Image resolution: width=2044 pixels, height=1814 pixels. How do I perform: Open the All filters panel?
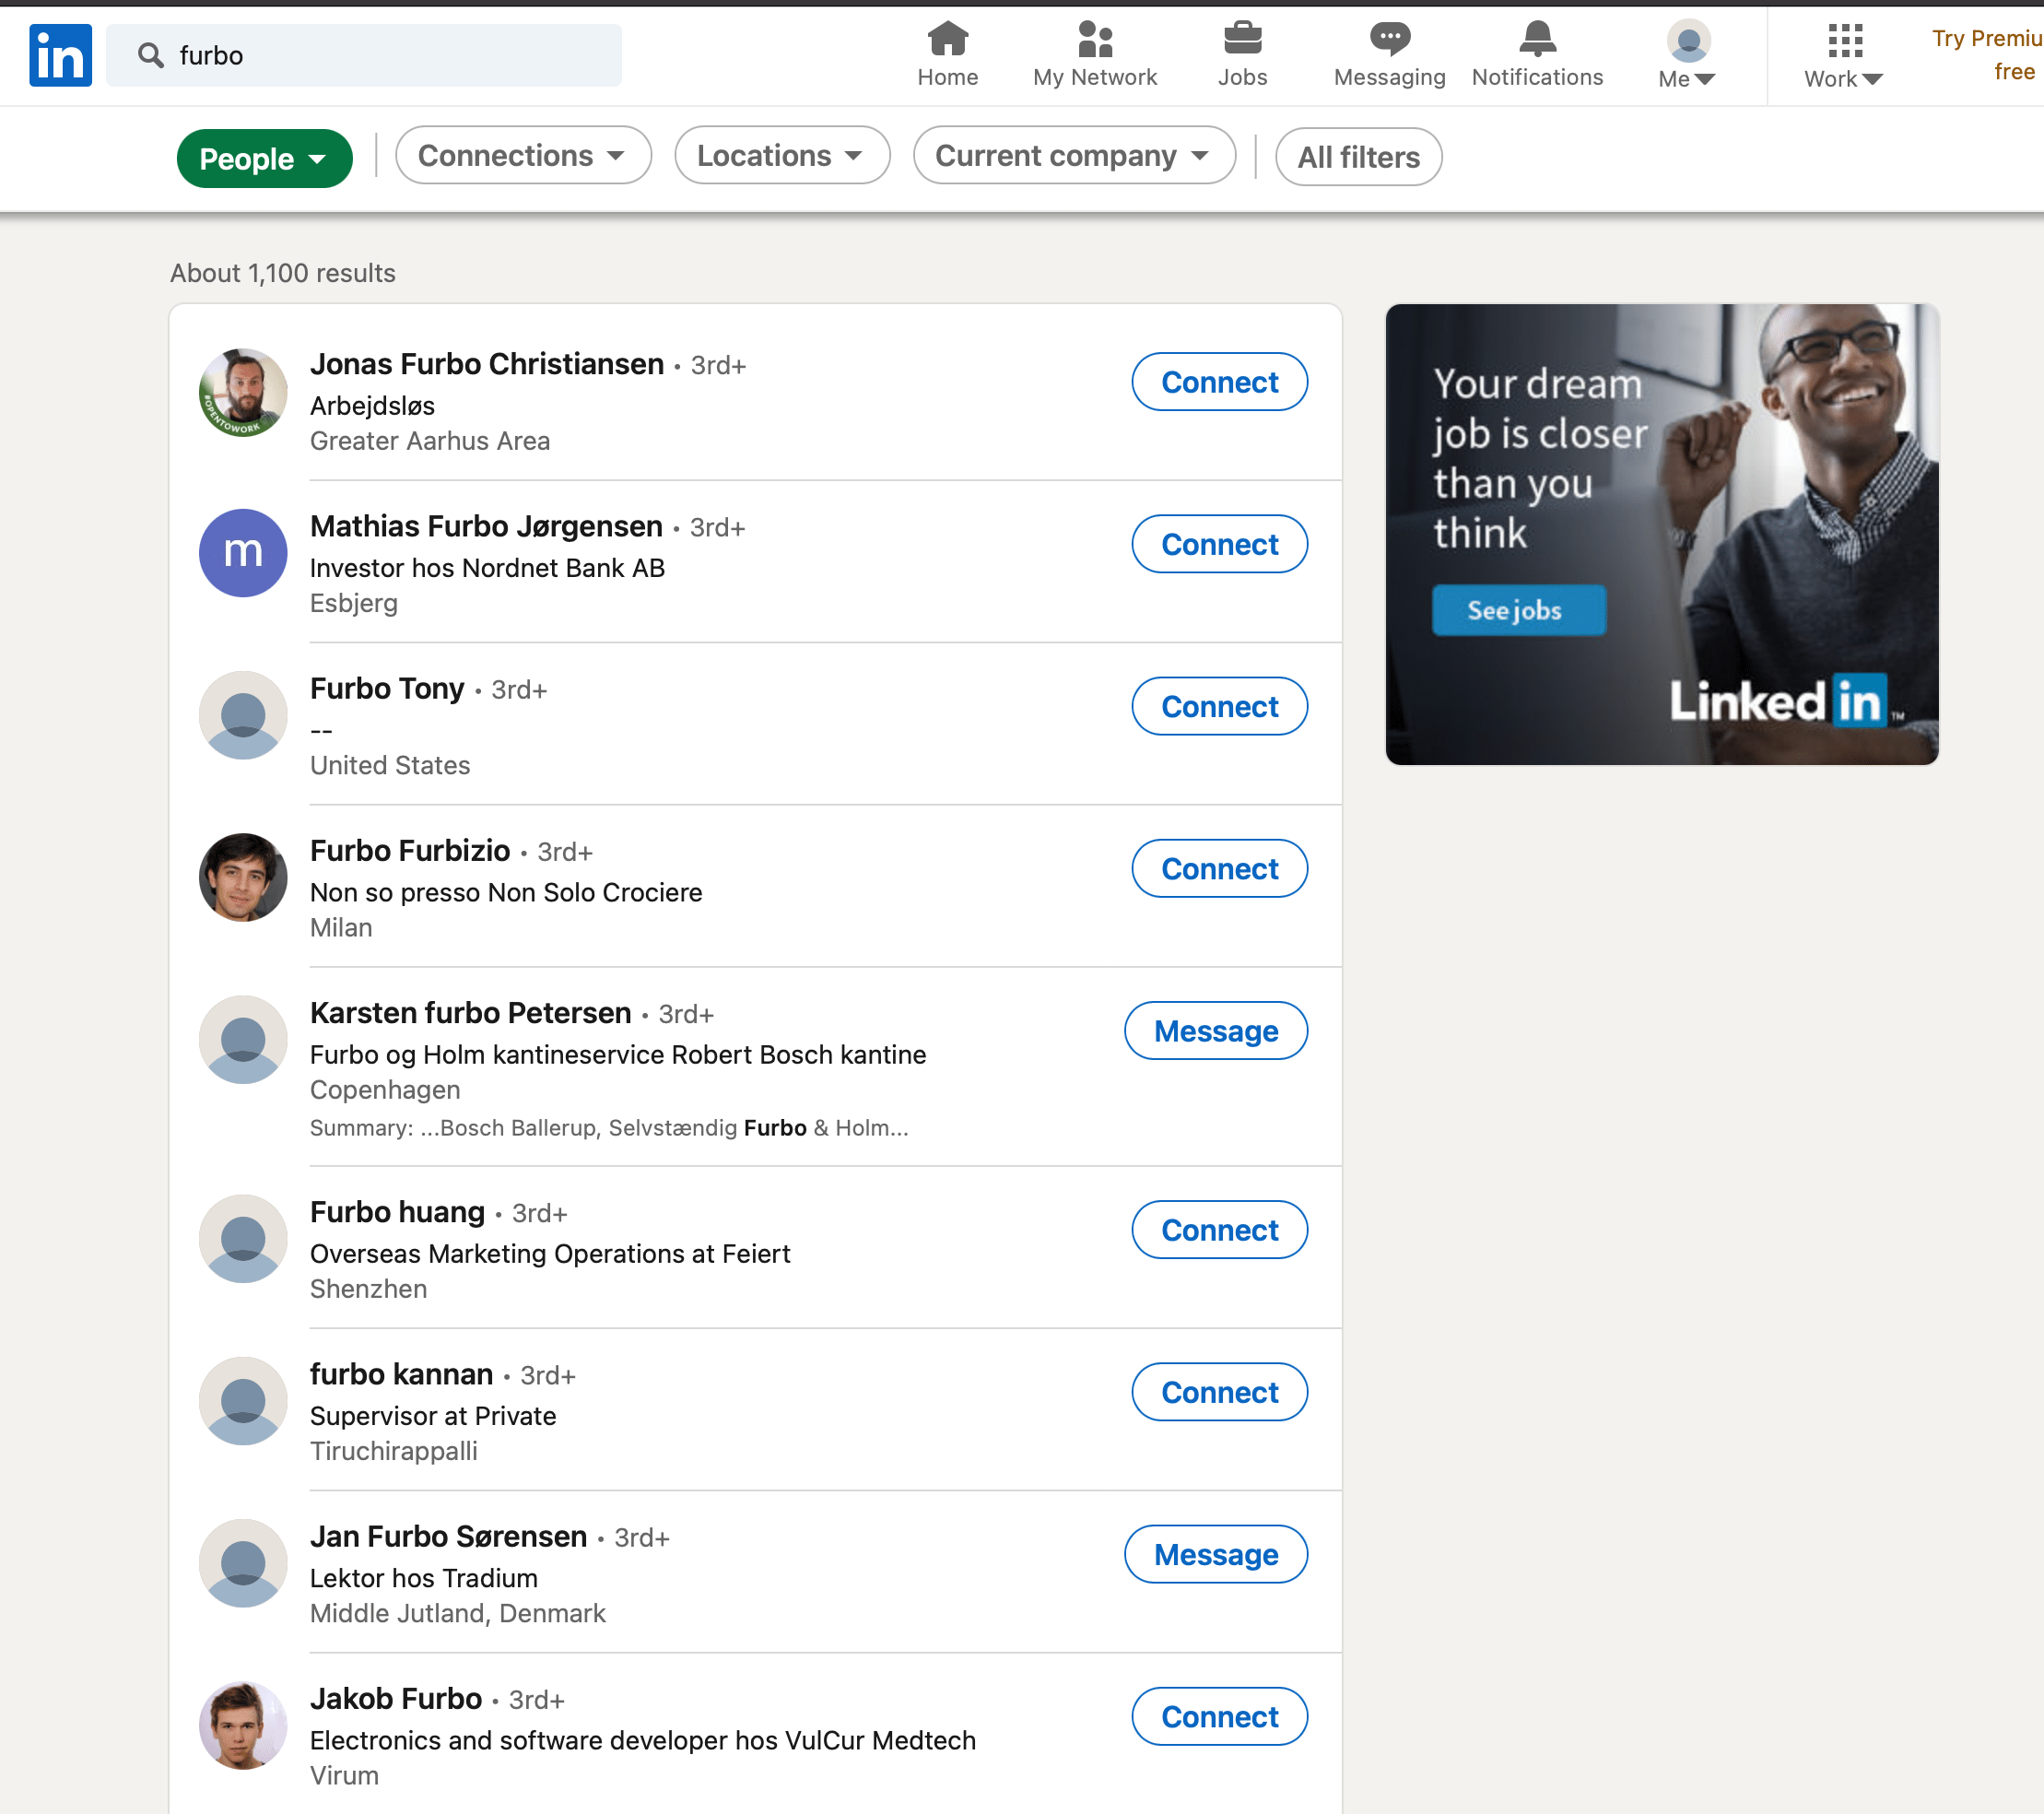click(1358, 157)
